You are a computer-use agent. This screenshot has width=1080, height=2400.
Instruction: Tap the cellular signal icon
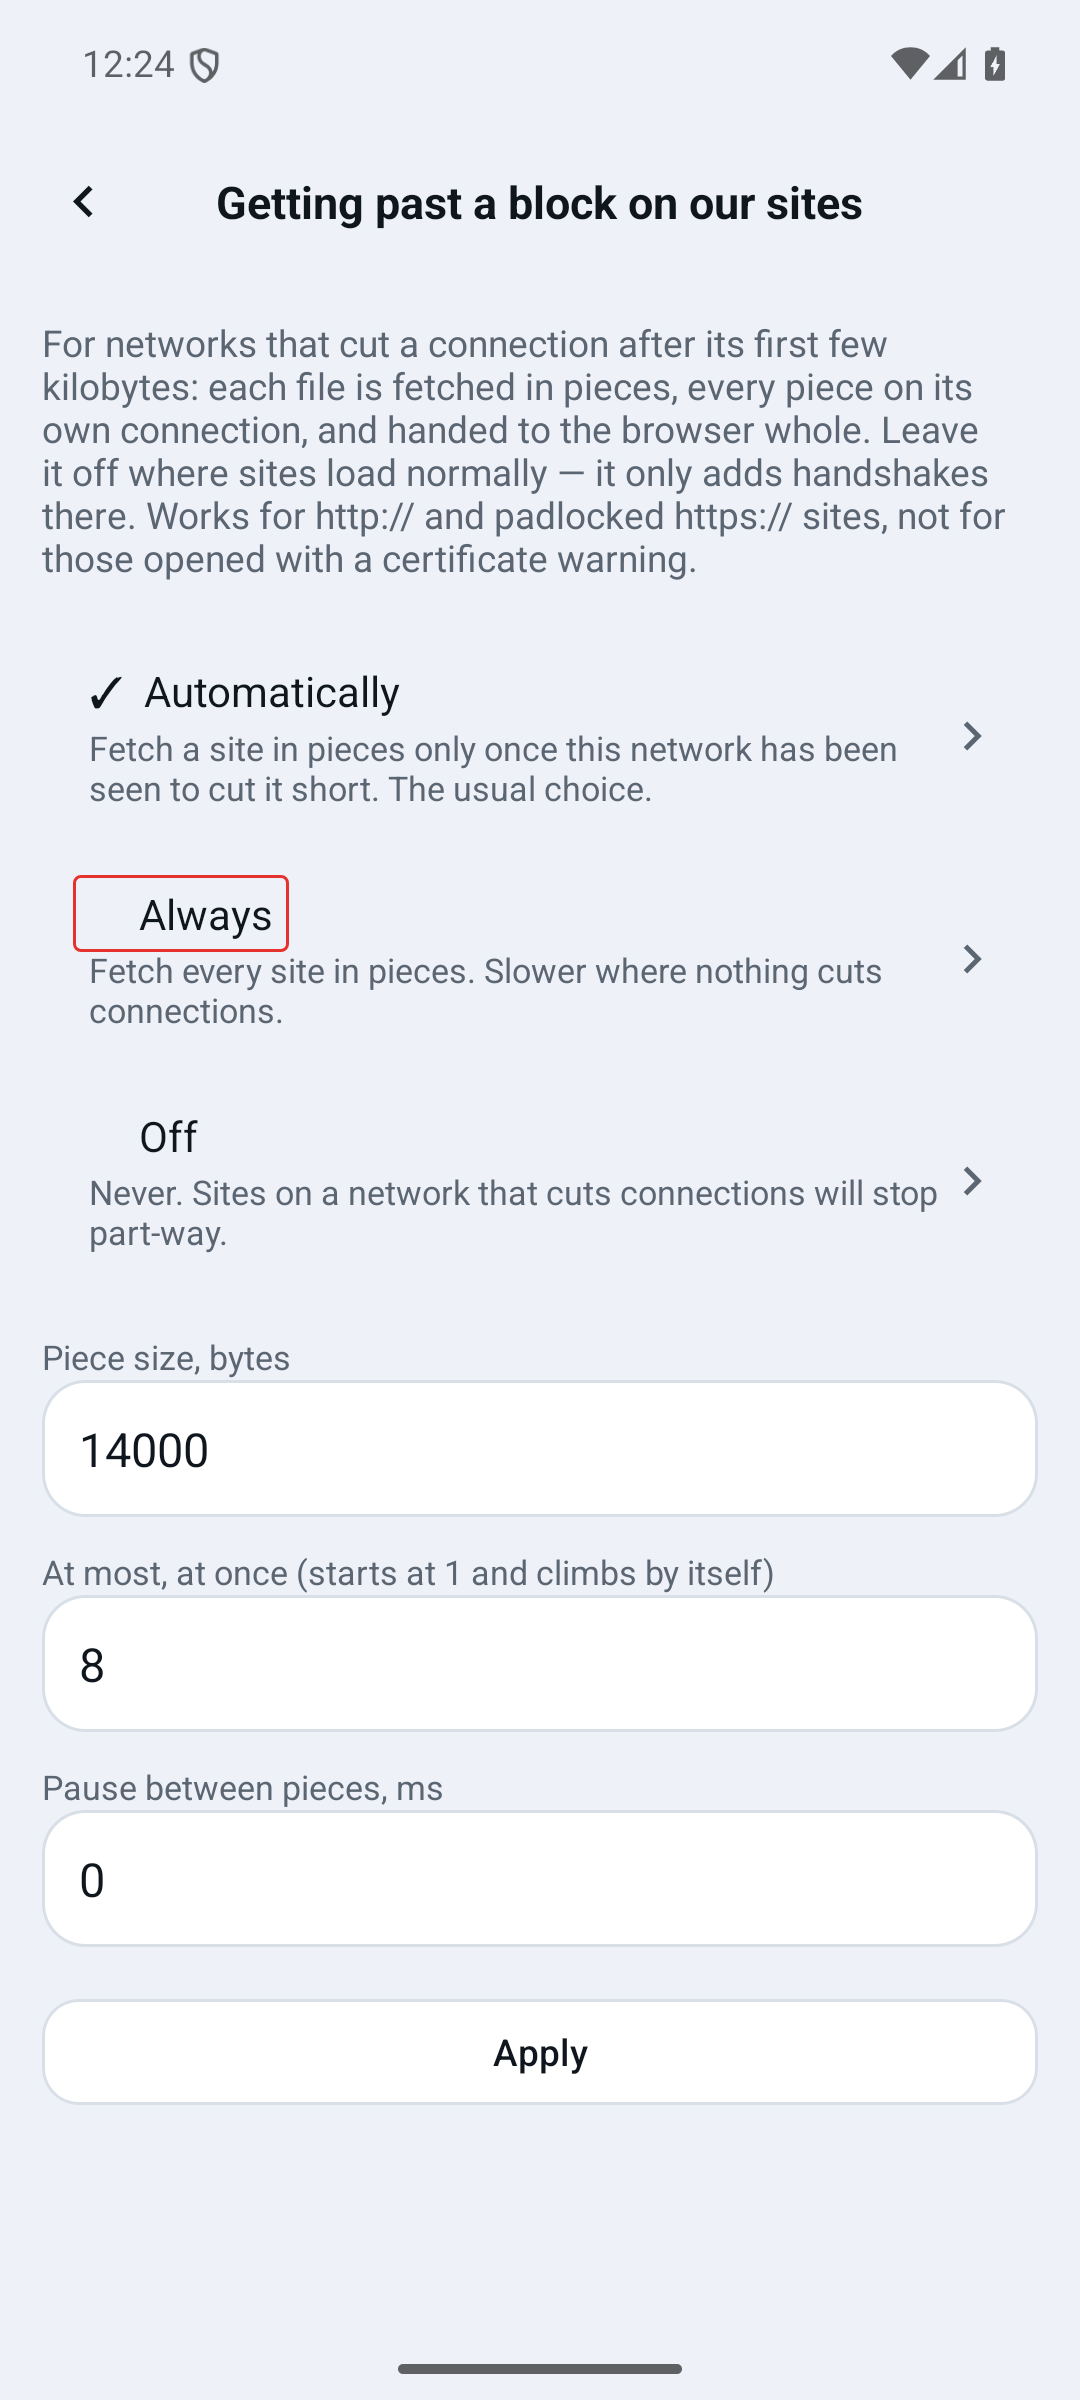949,65
